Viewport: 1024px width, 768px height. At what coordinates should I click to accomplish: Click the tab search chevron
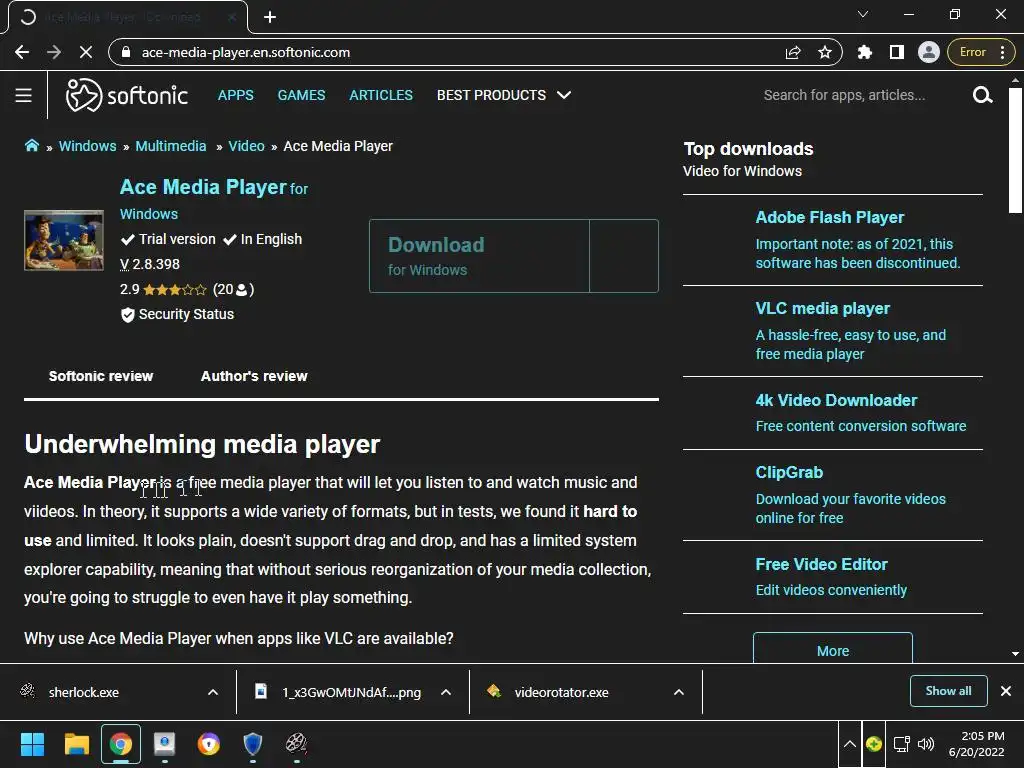point(863,14)
